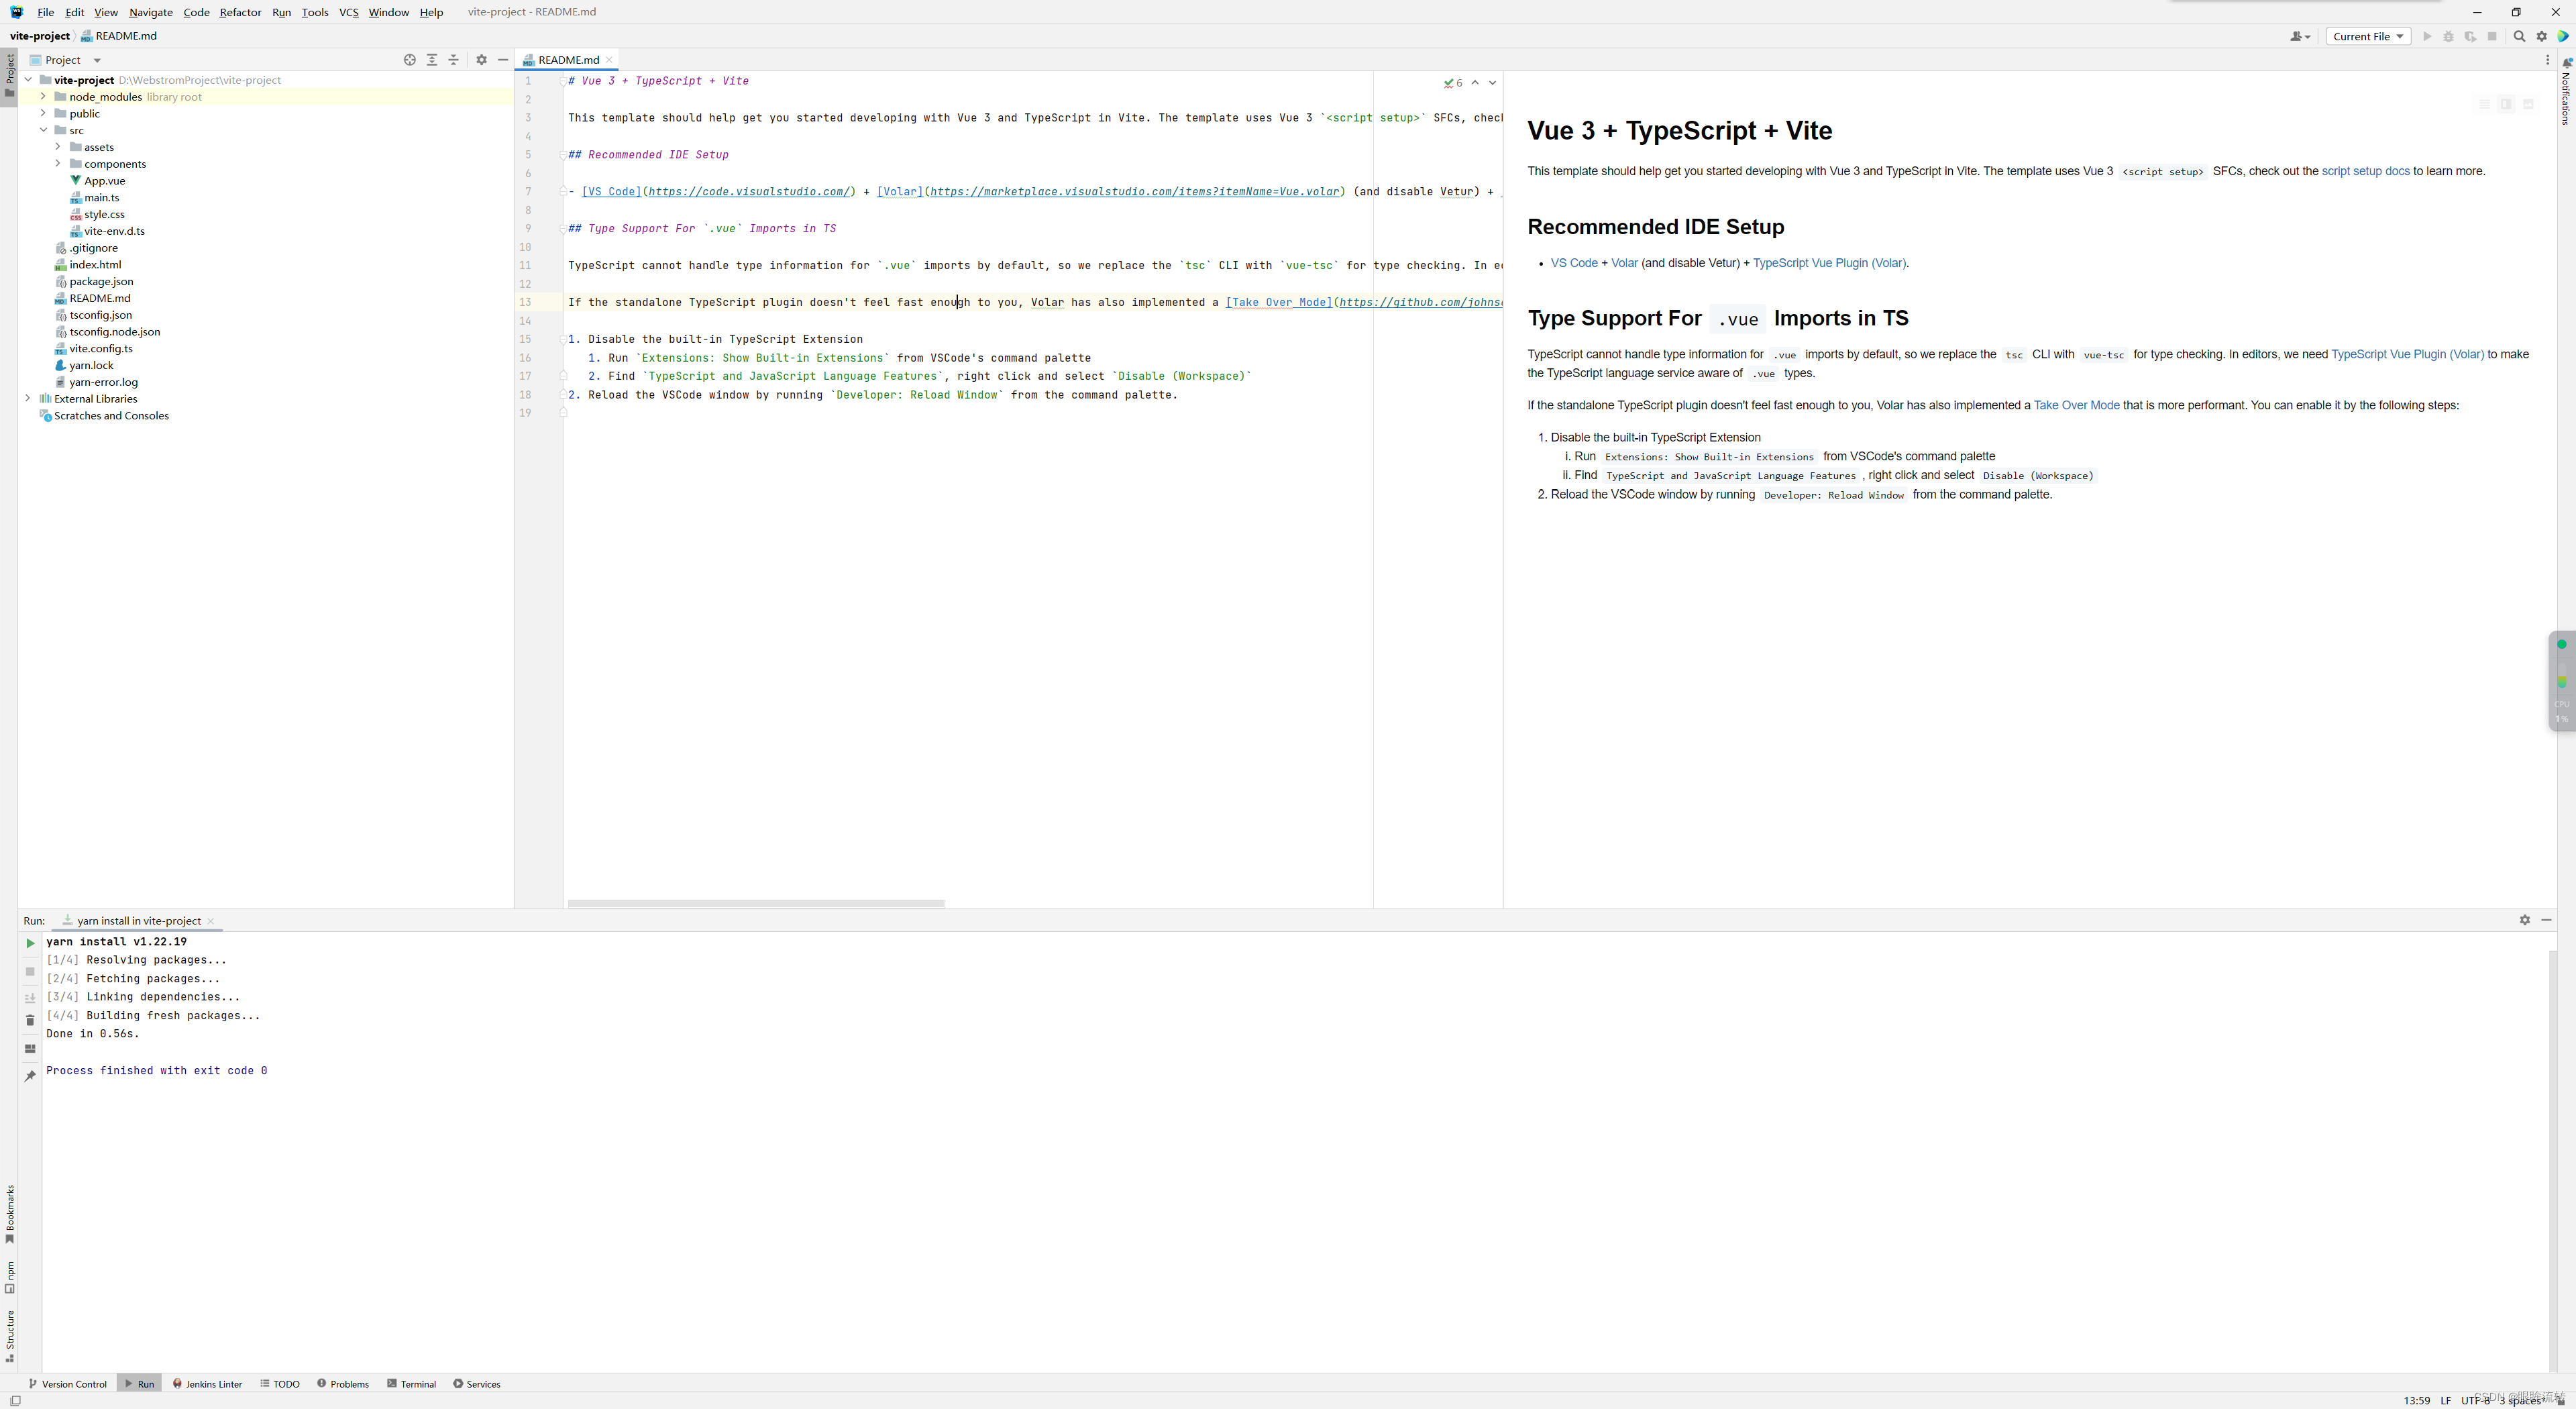Open Run console settings gear
Viewport: 2576px width, 1409px height.
coord(2524,920)
